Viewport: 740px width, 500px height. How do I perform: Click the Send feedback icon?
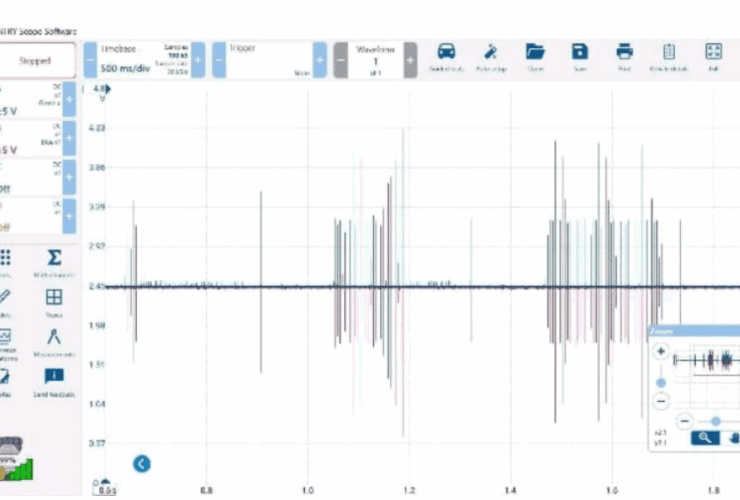[x=54, y=378]
